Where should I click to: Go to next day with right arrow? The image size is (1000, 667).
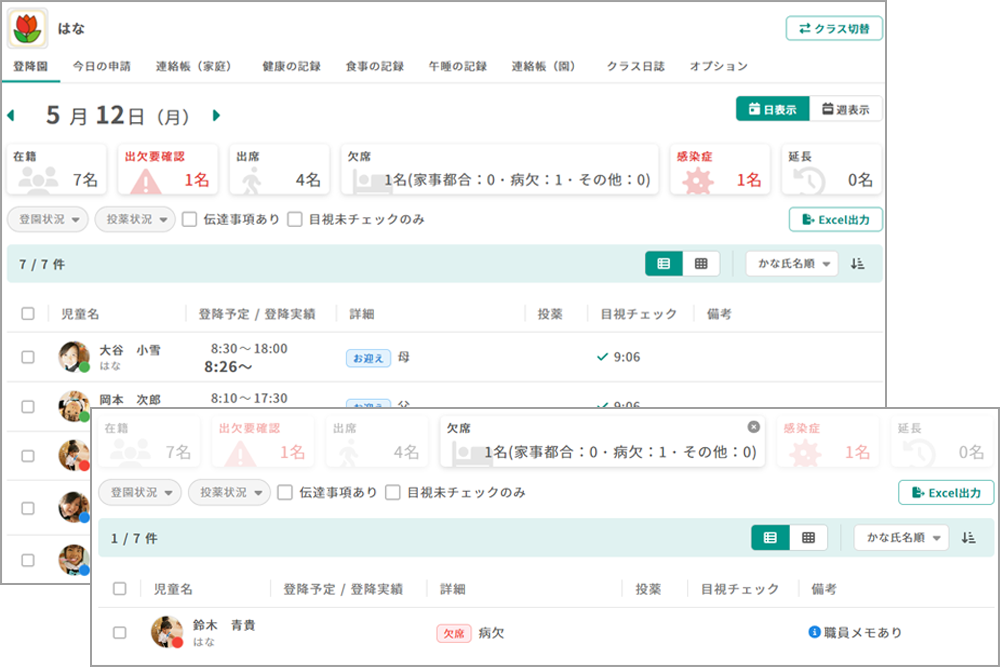coord(216,116)
